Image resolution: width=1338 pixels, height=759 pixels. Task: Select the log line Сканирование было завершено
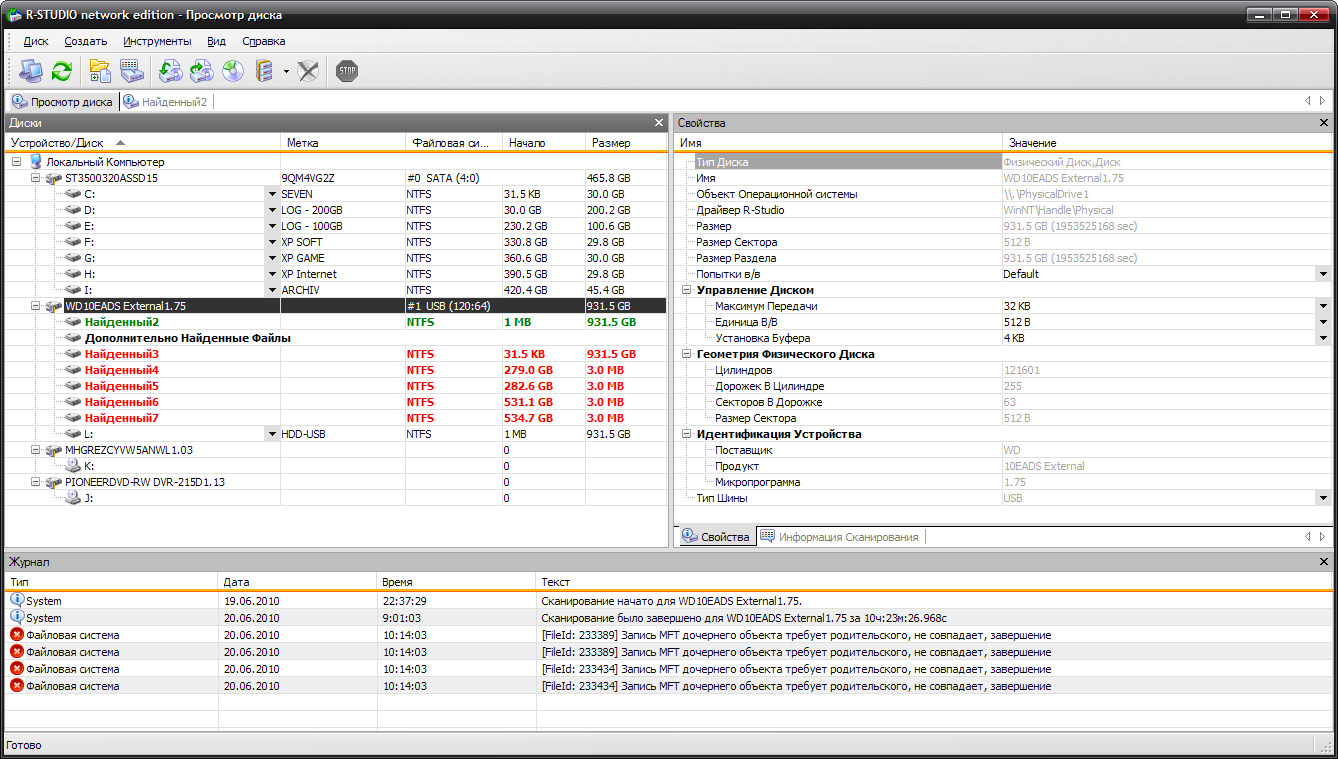(x=668, y=618)
